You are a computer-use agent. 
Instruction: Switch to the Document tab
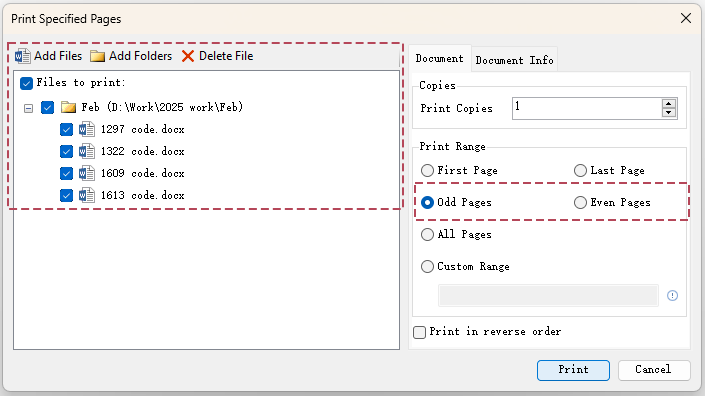(x=439, y=58)
